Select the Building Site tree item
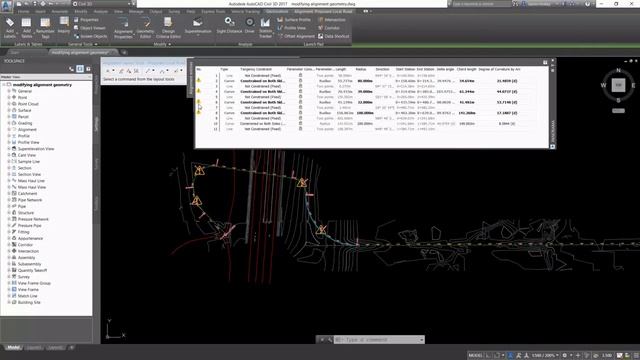This screenshot has height=360, width=640. pyautogui.click(x=29, y=302)
